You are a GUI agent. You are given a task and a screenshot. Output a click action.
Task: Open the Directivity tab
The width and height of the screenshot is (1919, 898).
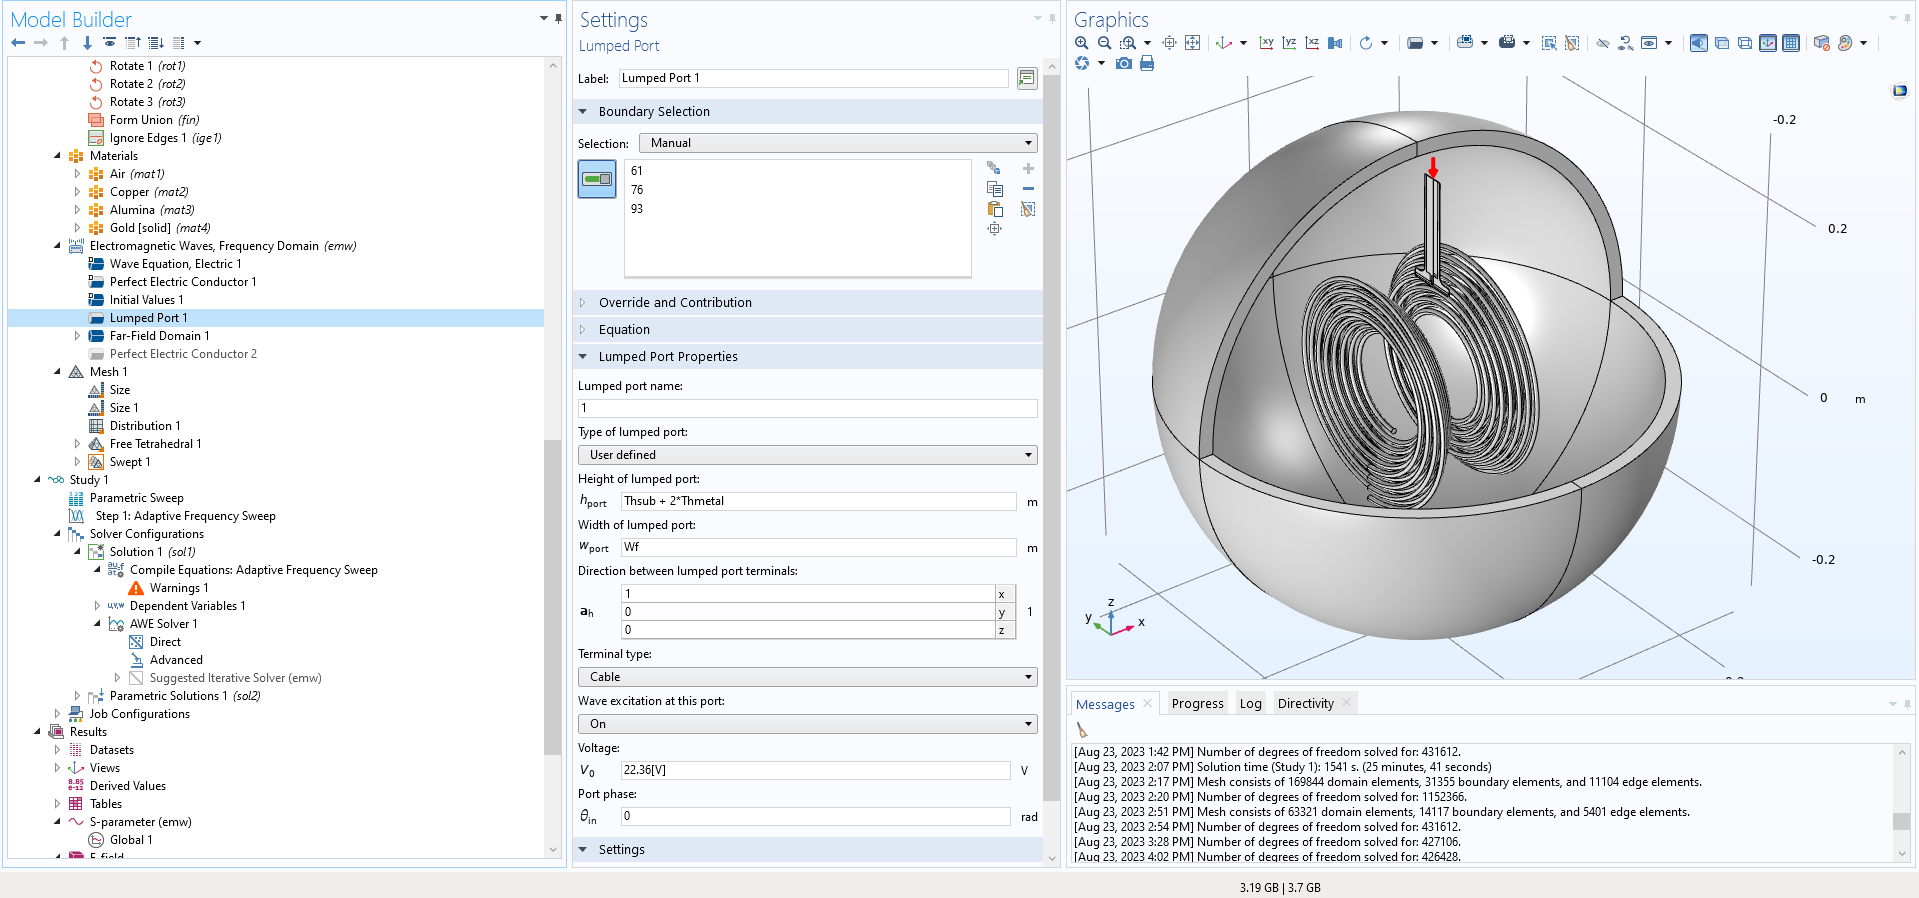pyautogui.click(x=1305, y=704)
